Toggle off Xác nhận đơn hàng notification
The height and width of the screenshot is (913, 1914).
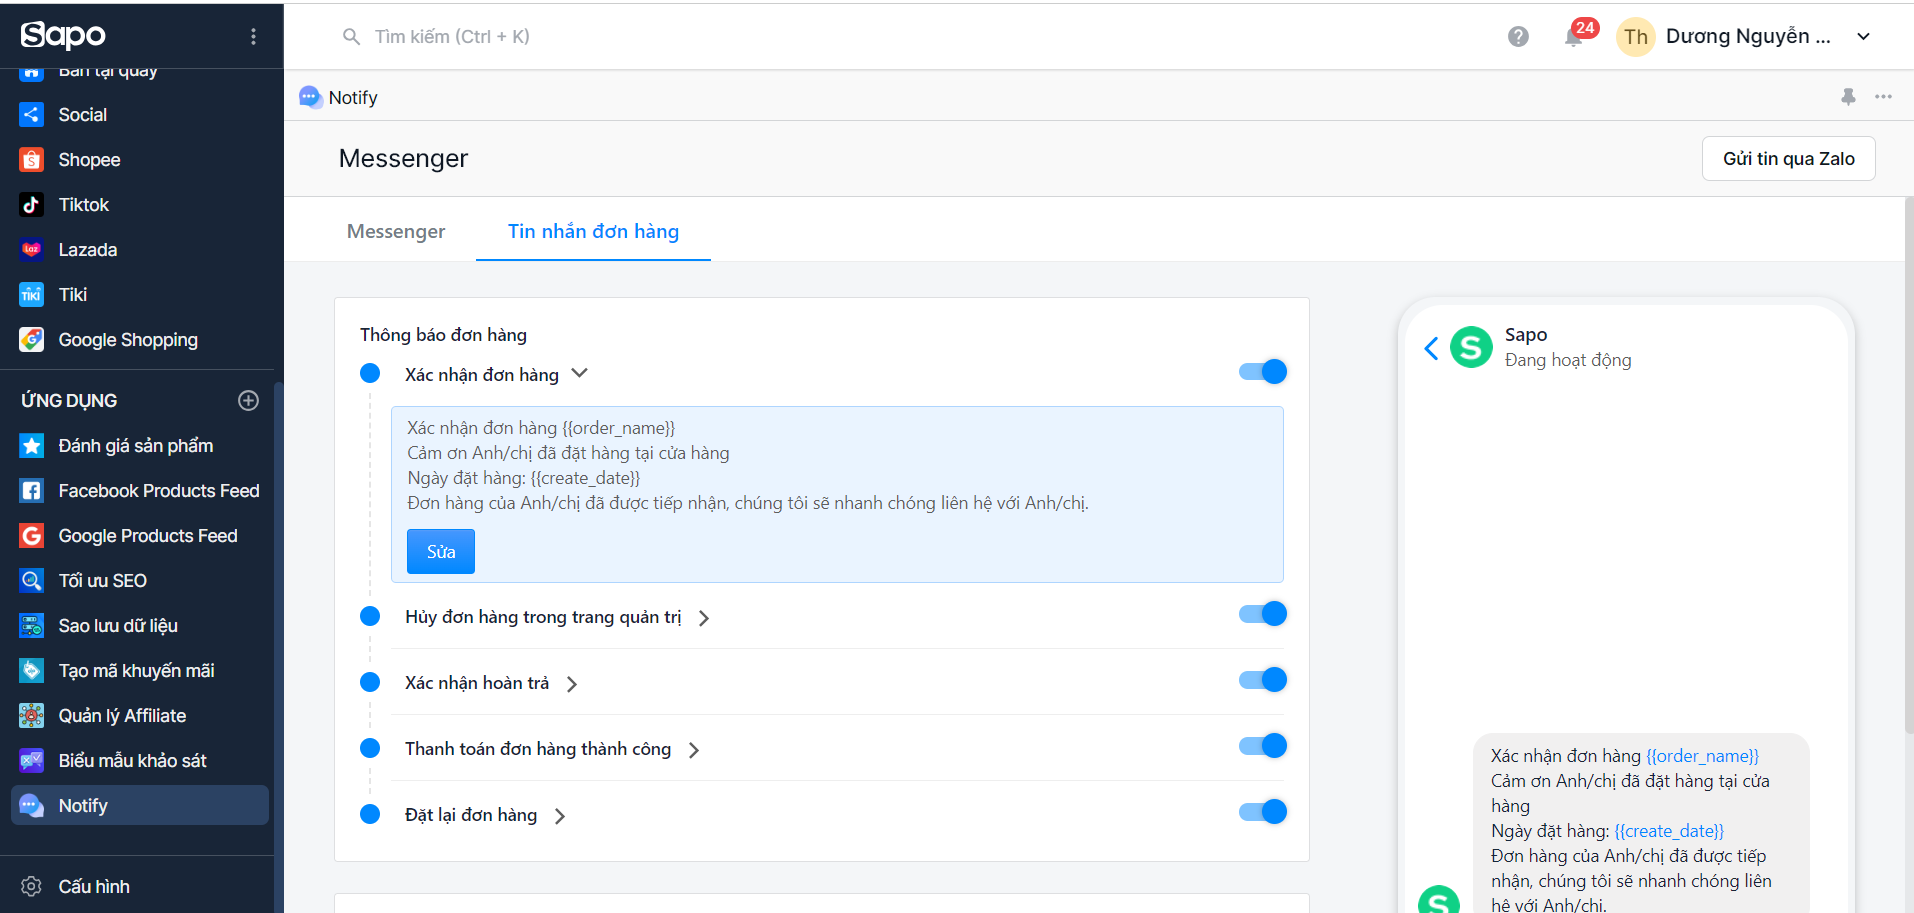click(1263, 372)
